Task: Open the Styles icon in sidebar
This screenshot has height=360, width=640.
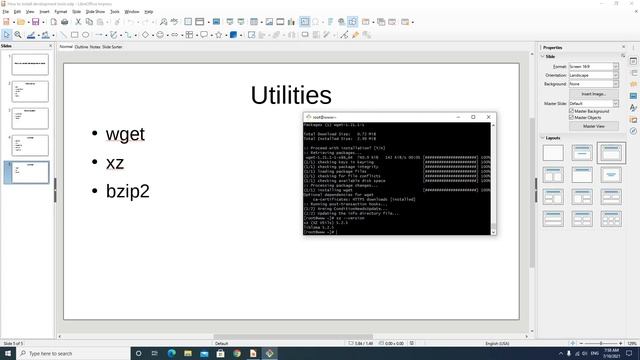Action: click(x=633, y=108)
